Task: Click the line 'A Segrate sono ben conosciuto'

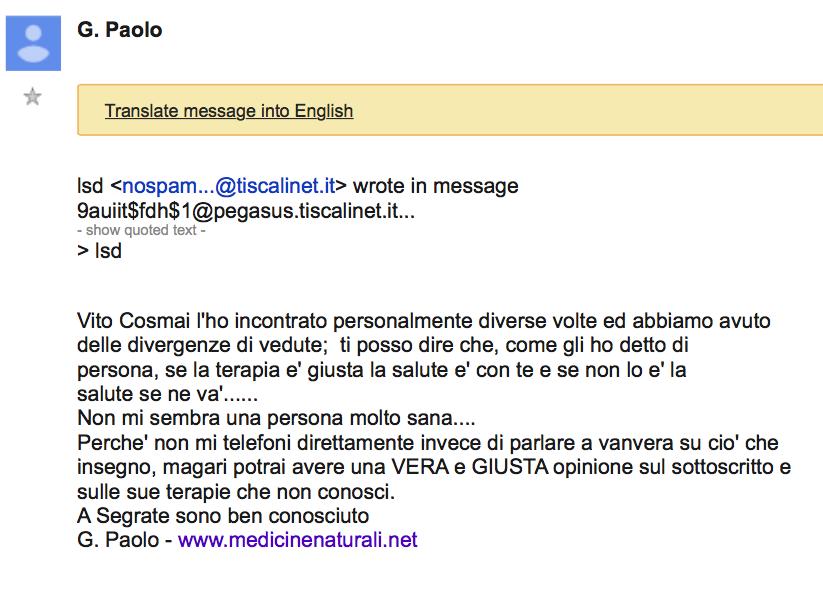Action: (223, 515)
